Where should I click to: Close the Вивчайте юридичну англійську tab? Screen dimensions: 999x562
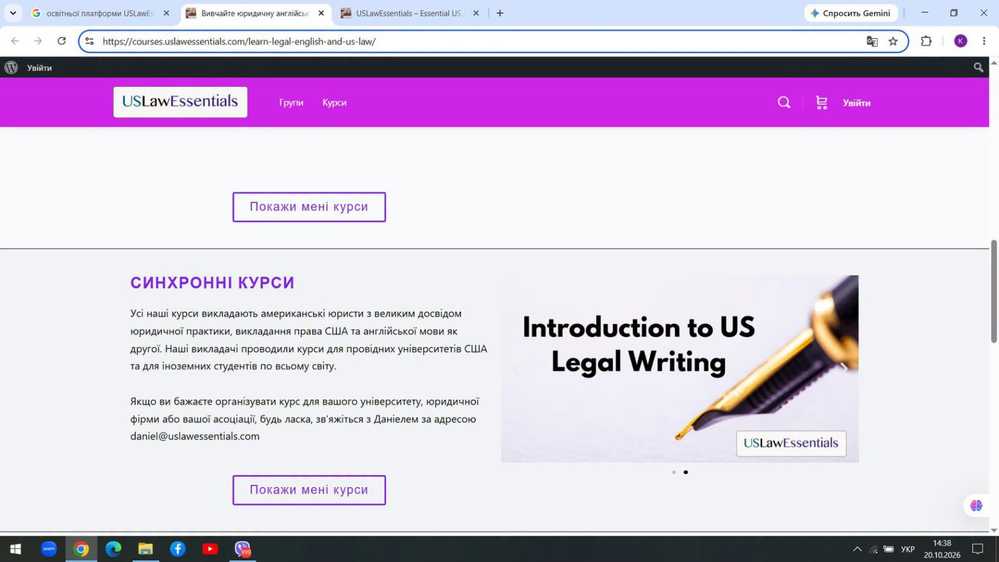(321, 13)
